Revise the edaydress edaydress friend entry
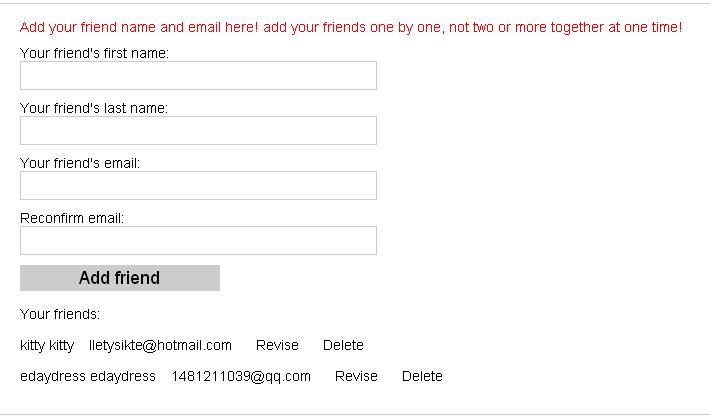 (356, 376)
